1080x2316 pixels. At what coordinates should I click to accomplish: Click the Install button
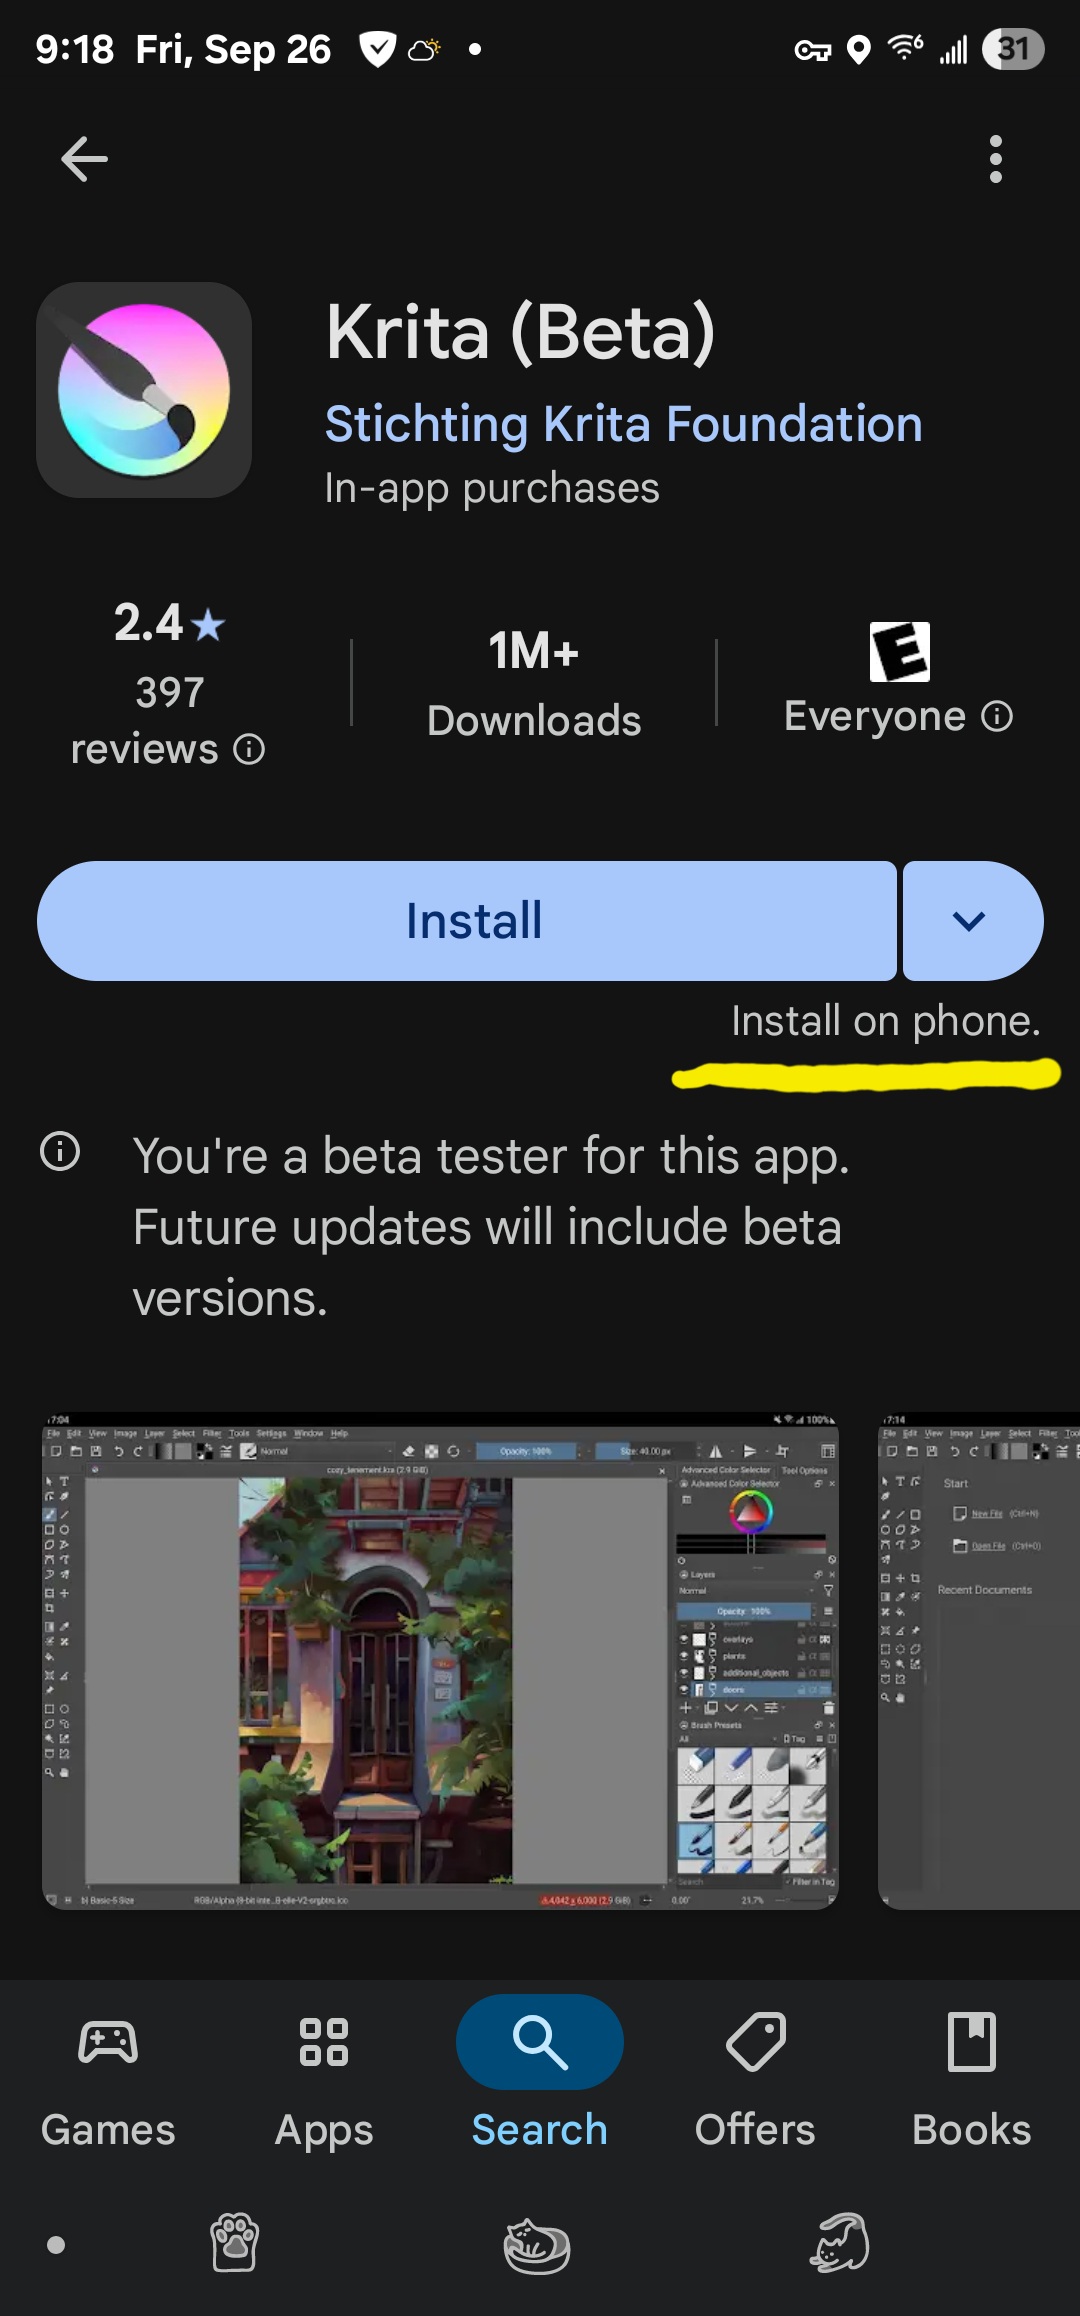(x=467, y=921)
